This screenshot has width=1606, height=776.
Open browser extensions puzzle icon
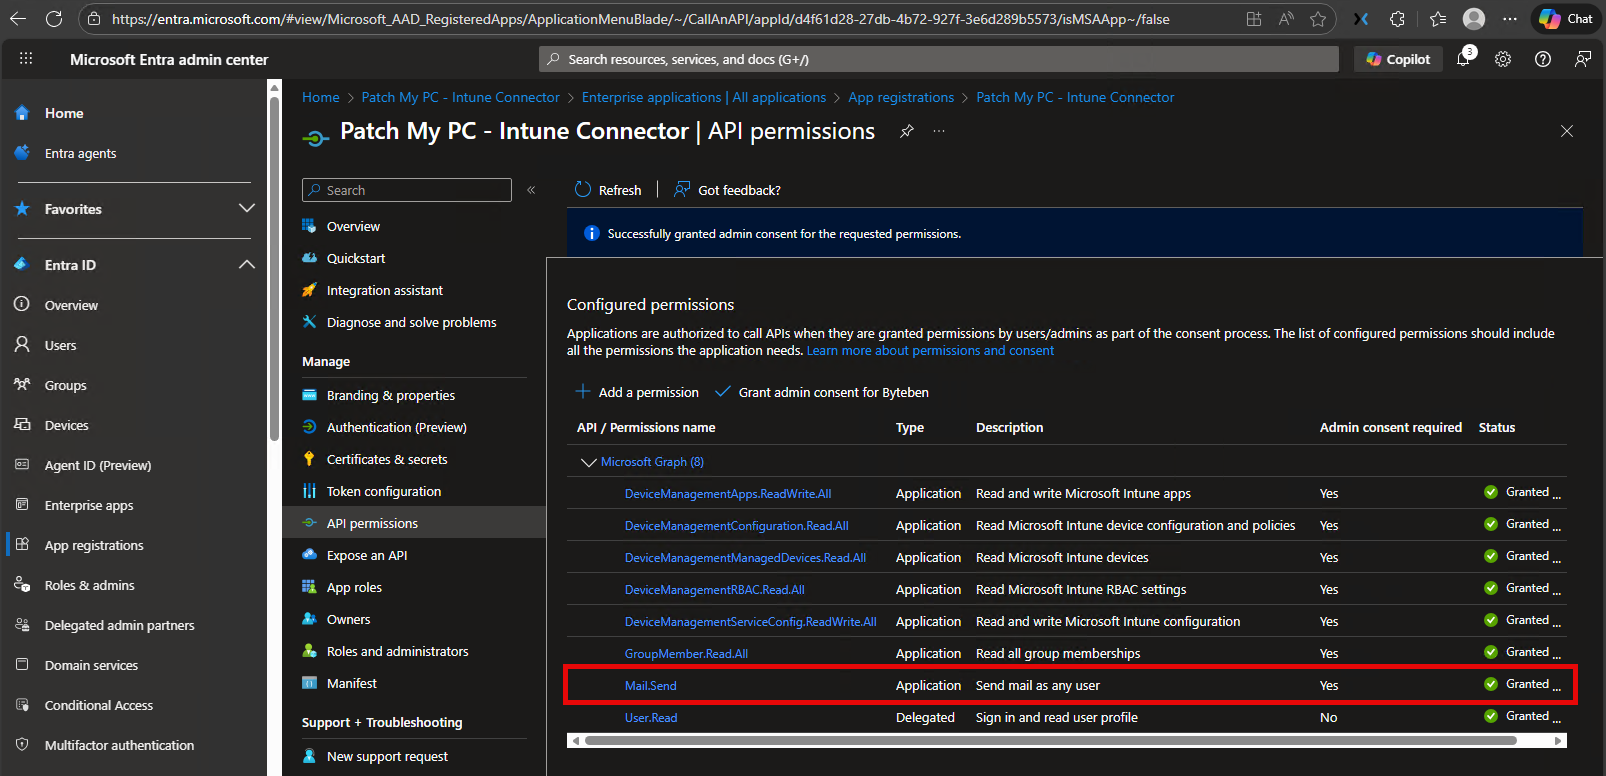[1397, 19]
